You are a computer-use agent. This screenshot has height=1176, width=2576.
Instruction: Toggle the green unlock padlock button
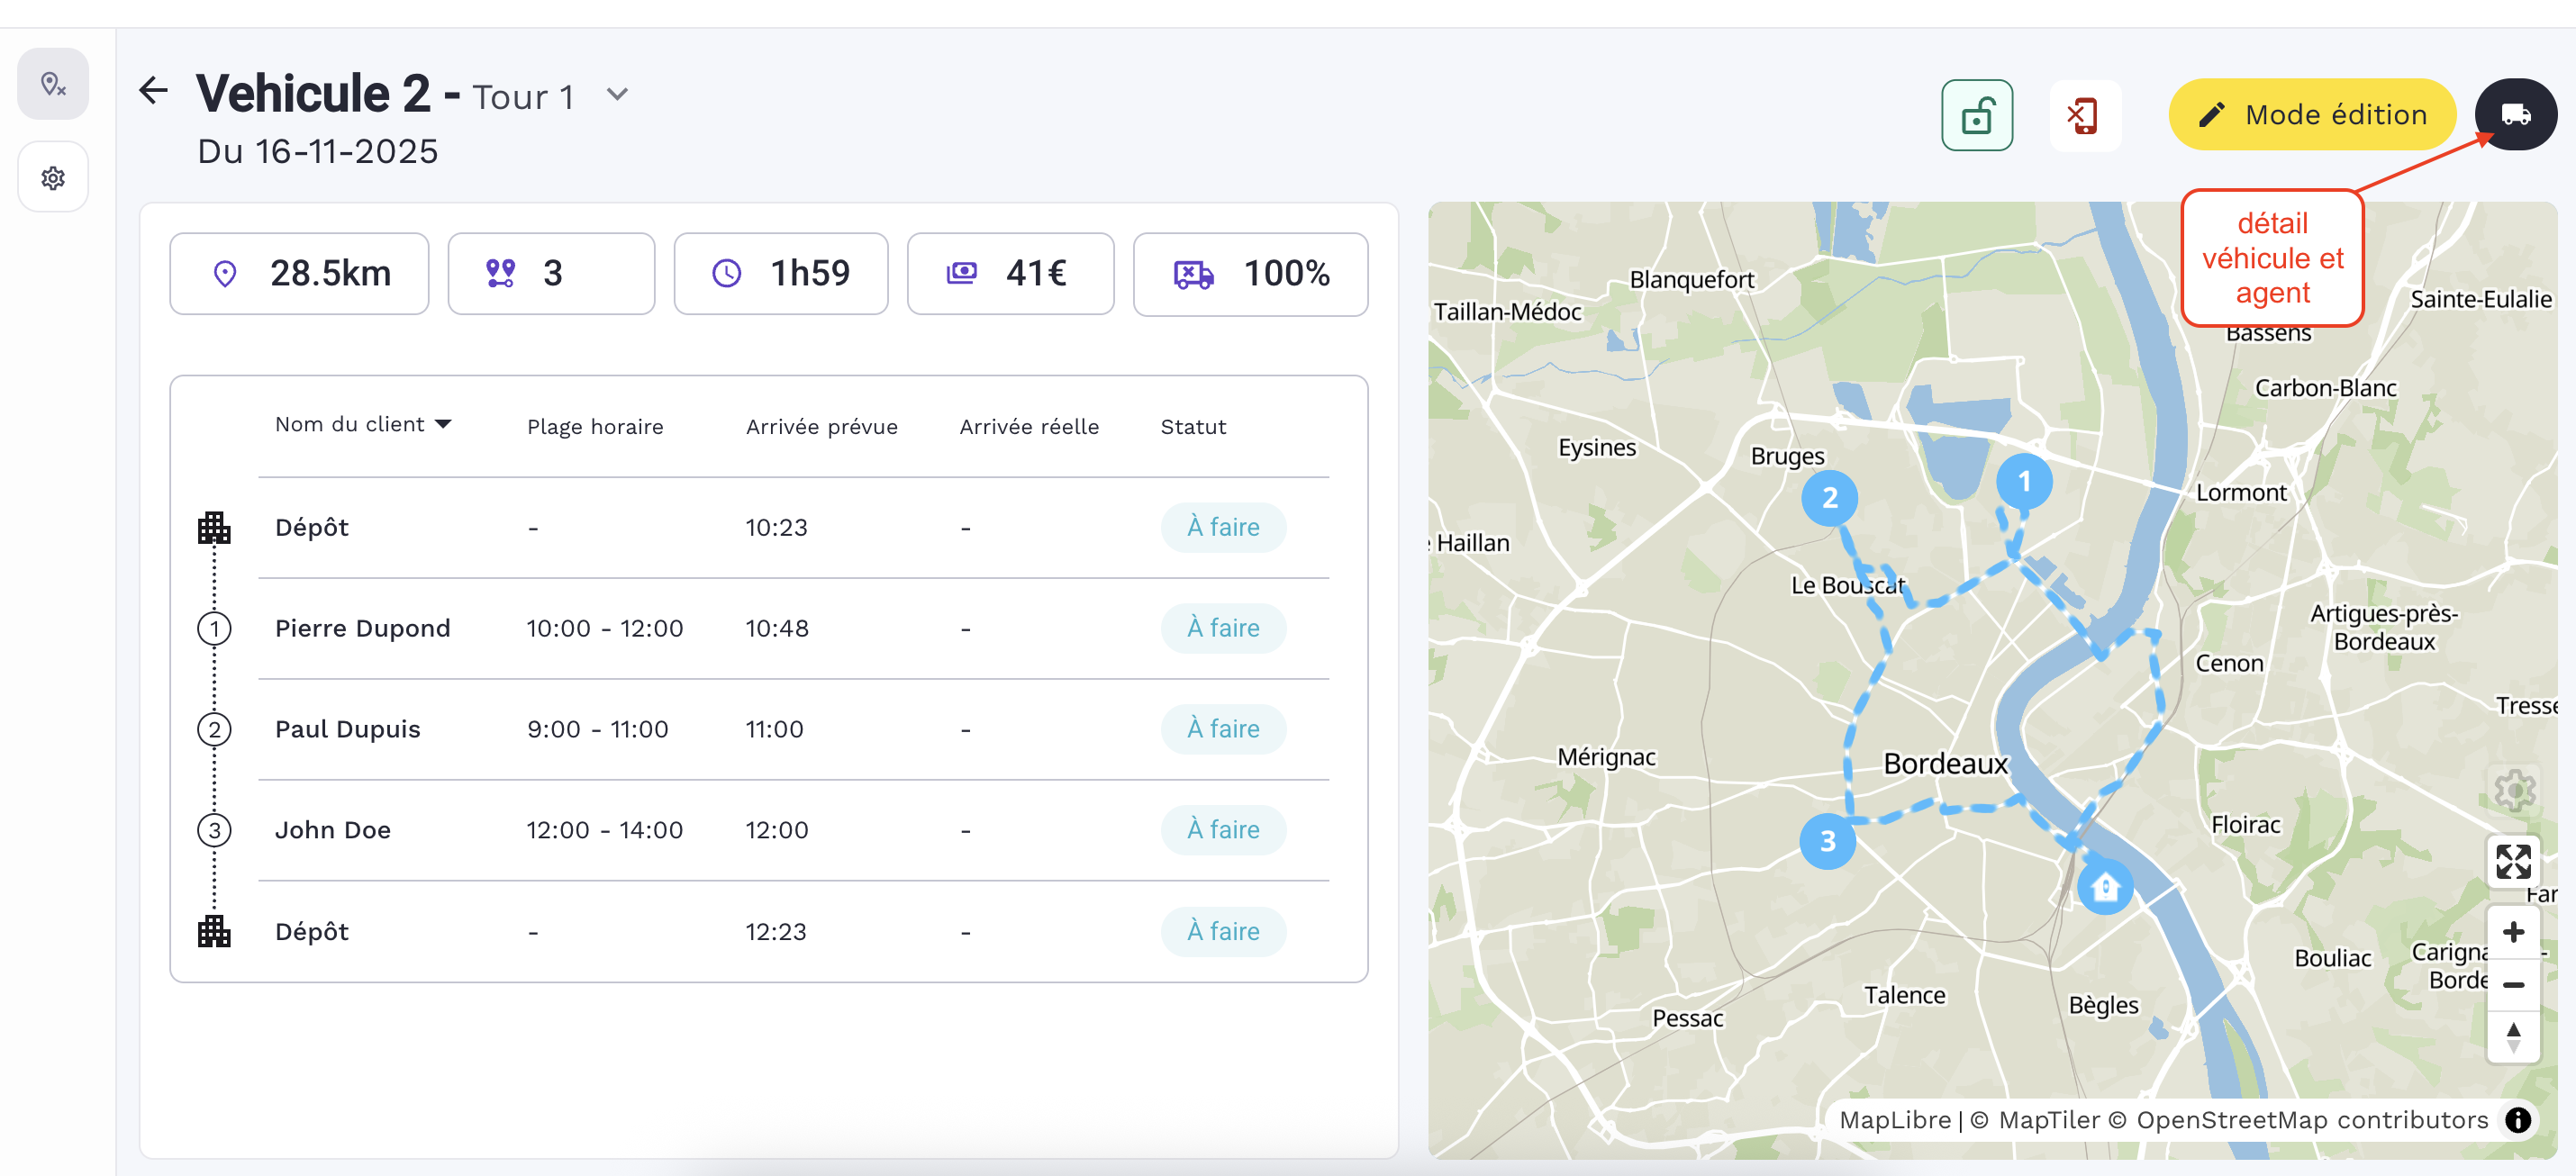pos(1976,116)
